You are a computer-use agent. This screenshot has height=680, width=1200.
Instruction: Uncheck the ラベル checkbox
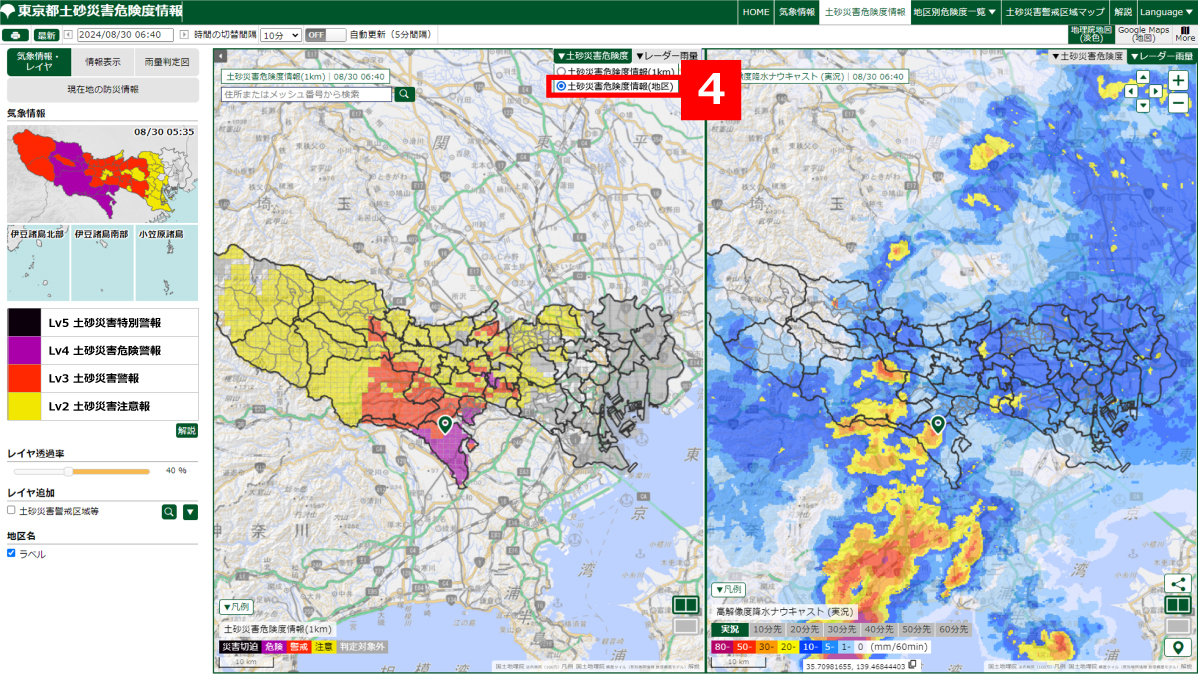click(11, 553)
